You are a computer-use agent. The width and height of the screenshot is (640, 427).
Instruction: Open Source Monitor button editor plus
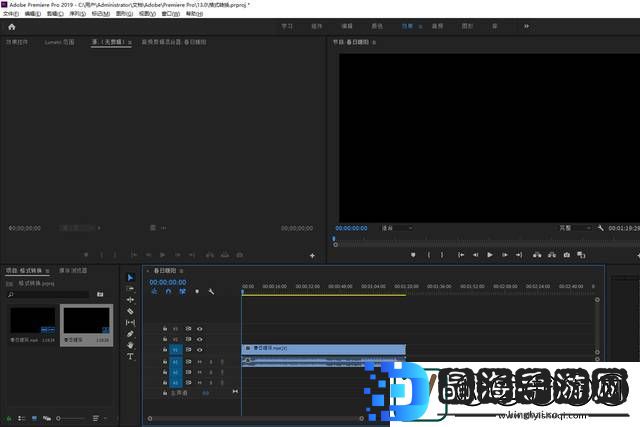pyautogui.click(x=312, y=256)
